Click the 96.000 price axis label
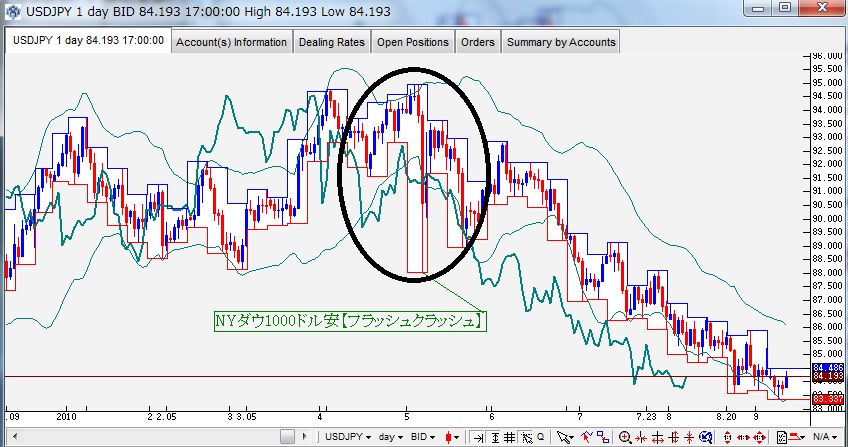Viewport: 848px width, 447px height. pos(829,56)
